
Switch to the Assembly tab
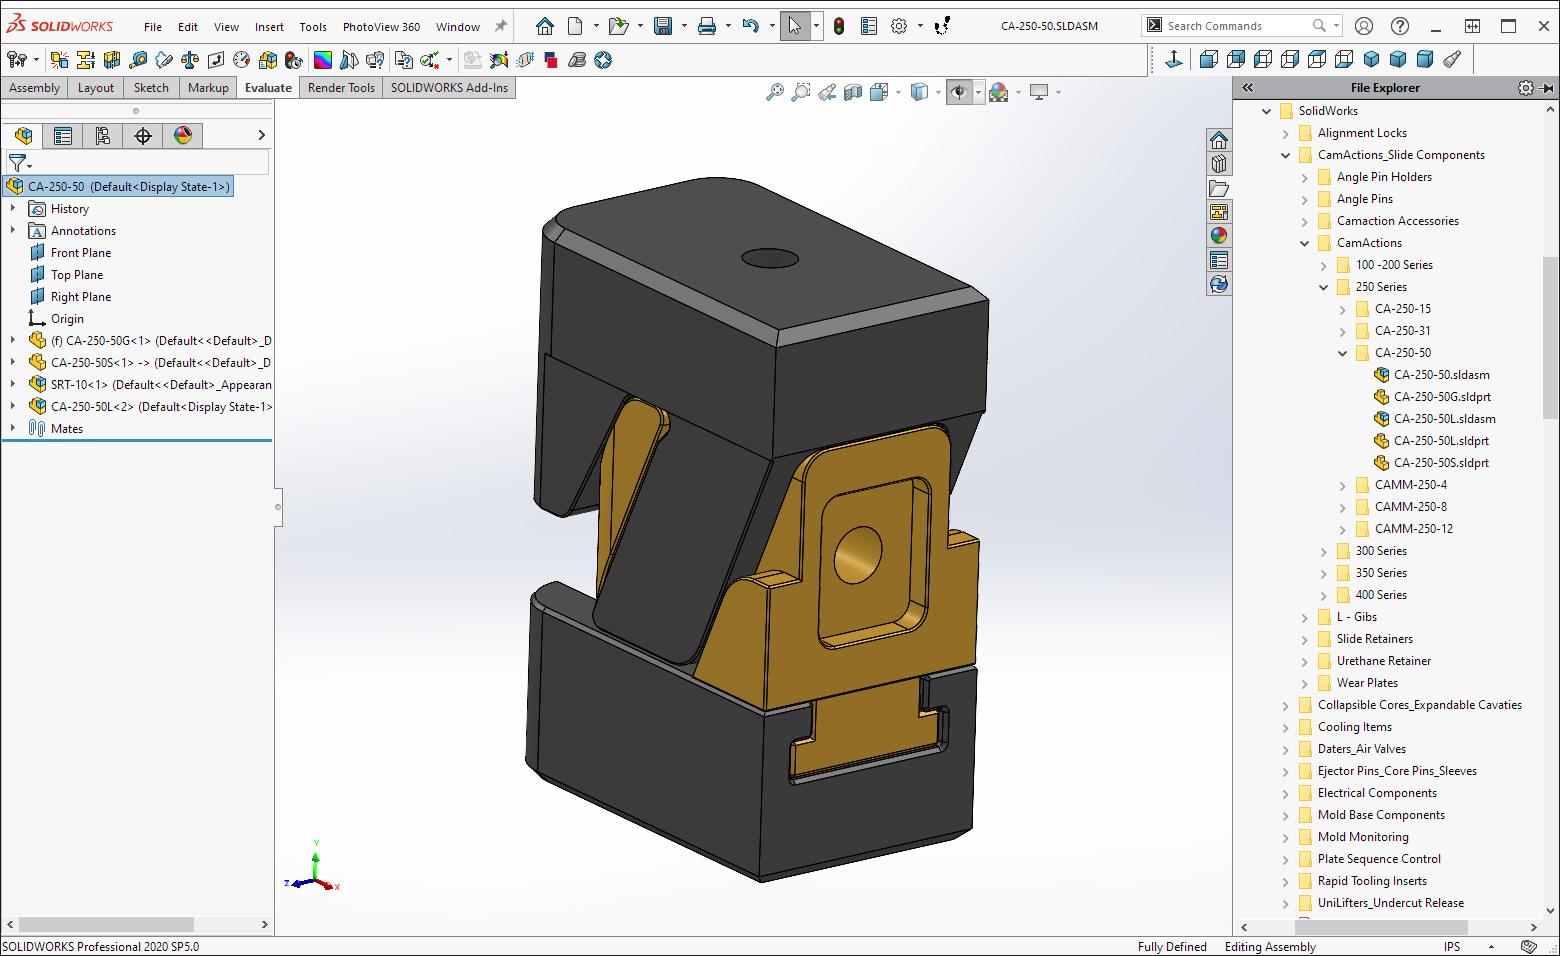click(x=35, y=88)
